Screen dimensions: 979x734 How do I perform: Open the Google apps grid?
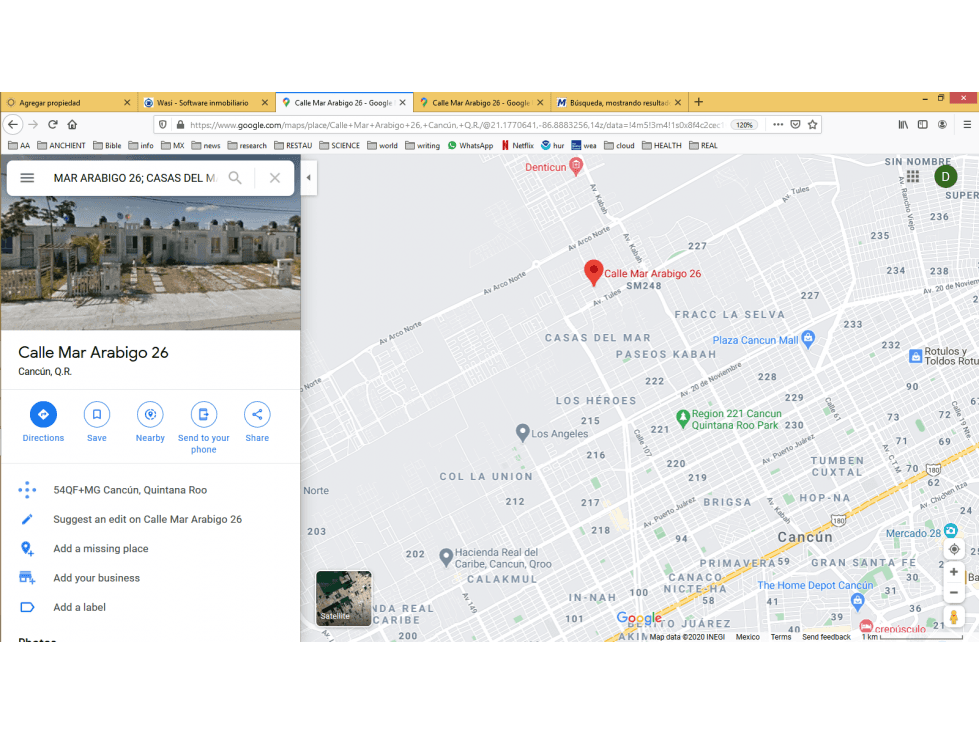pos(913,177)
